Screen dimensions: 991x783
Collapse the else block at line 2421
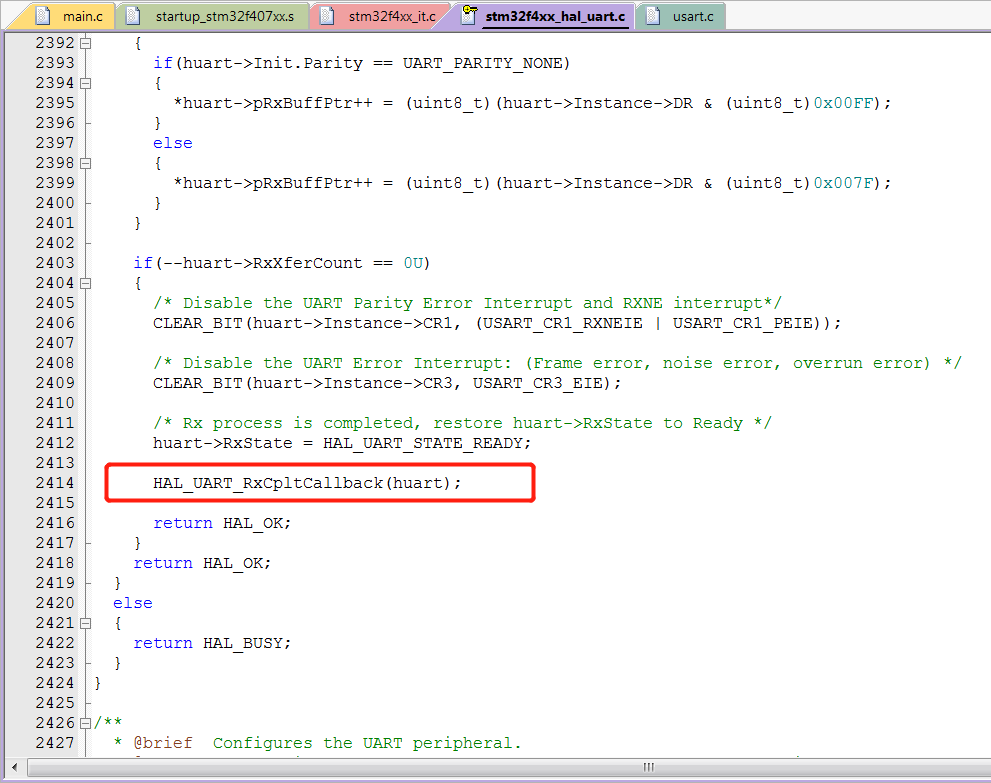click(x=85, y=623)
